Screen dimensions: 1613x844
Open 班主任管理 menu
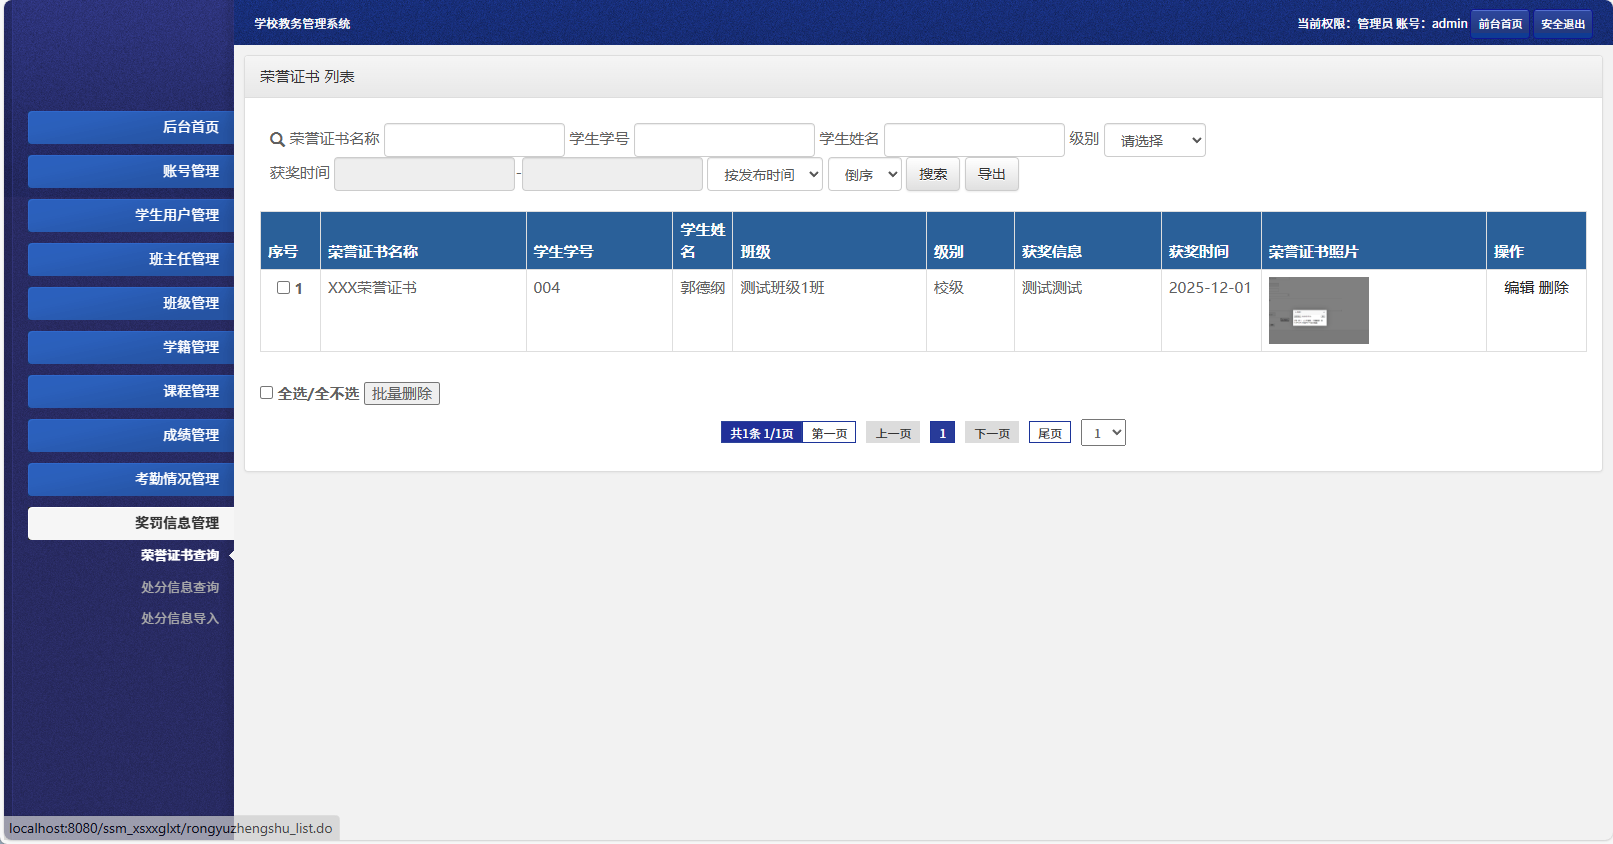131,259
